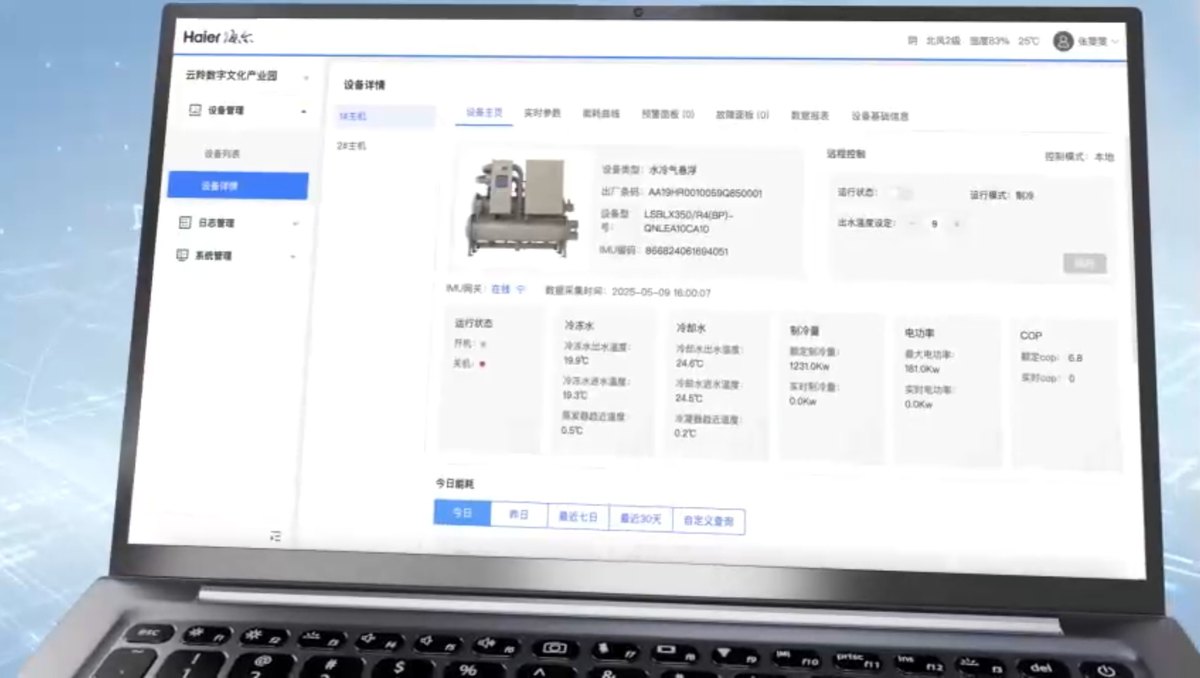The image size is (1200, 678).
Task: Open the account dropdown beside the username
Action: pos(1115,42)
